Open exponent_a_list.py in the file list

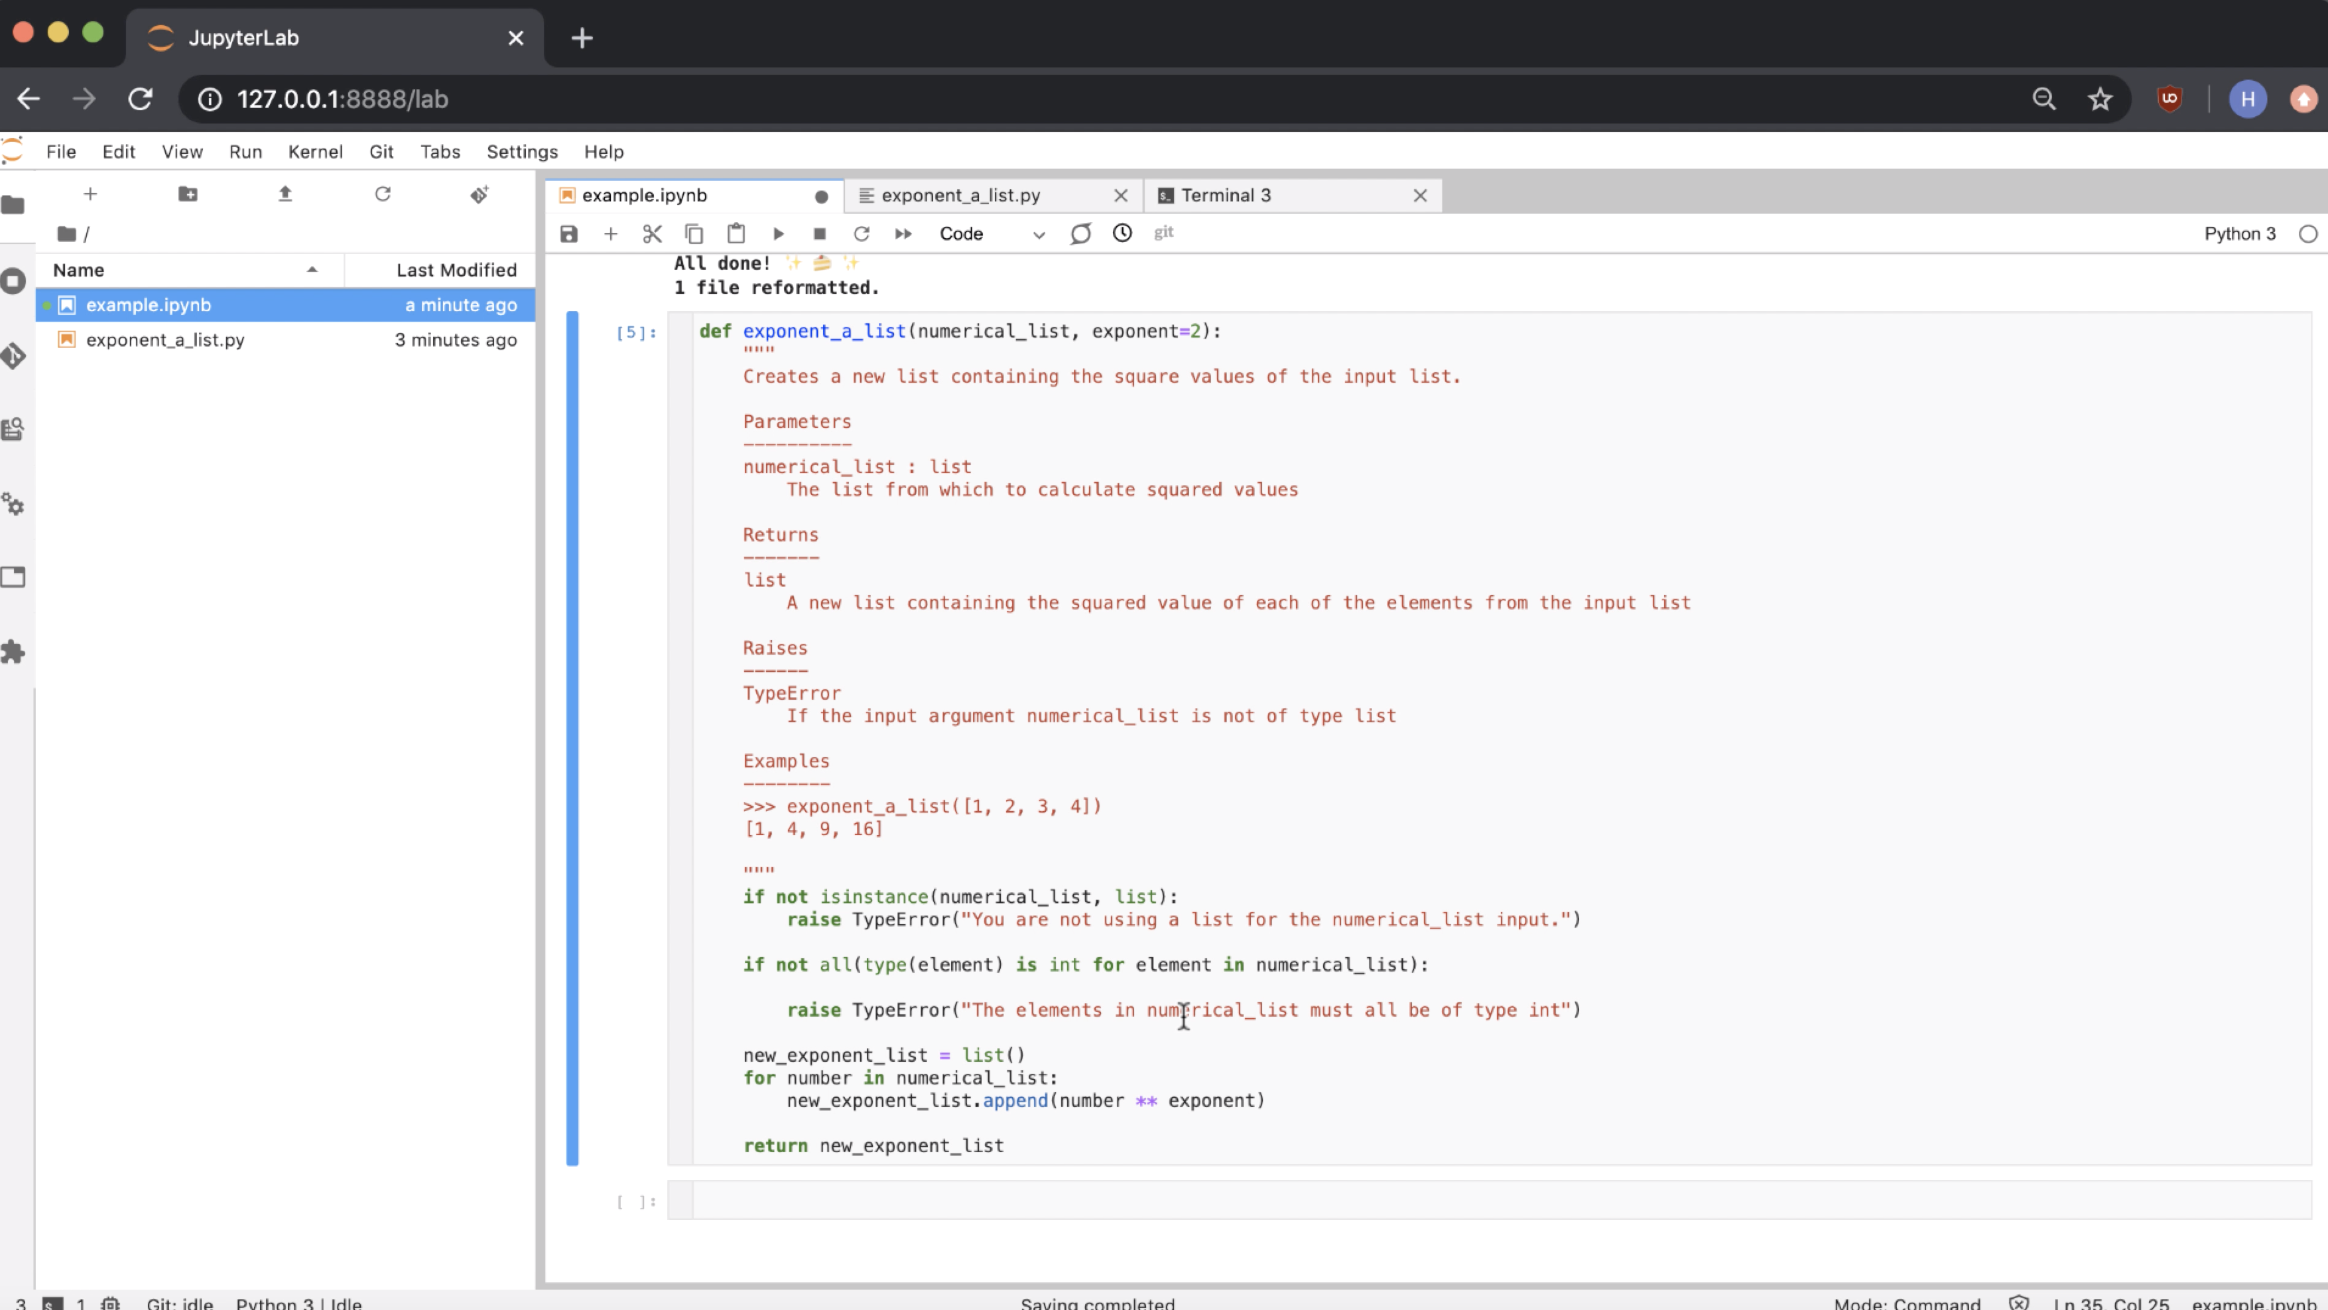click(165, 340)
